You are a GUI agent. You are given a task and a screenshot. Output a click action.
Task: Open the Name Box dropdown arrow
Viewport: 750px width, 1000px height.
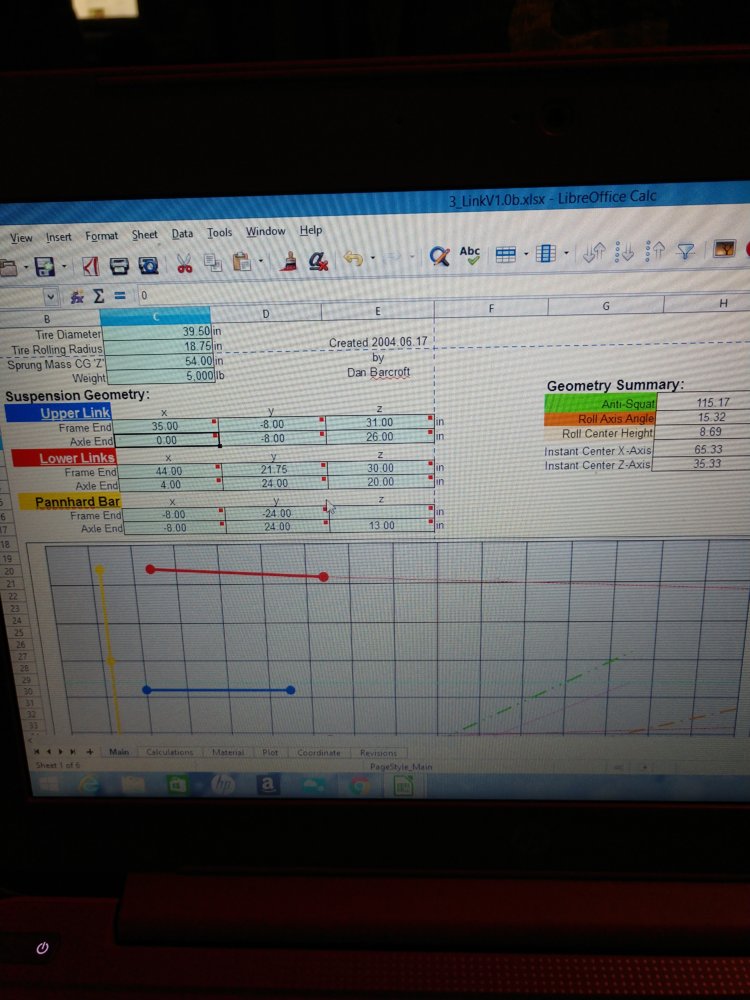(50, 297)
